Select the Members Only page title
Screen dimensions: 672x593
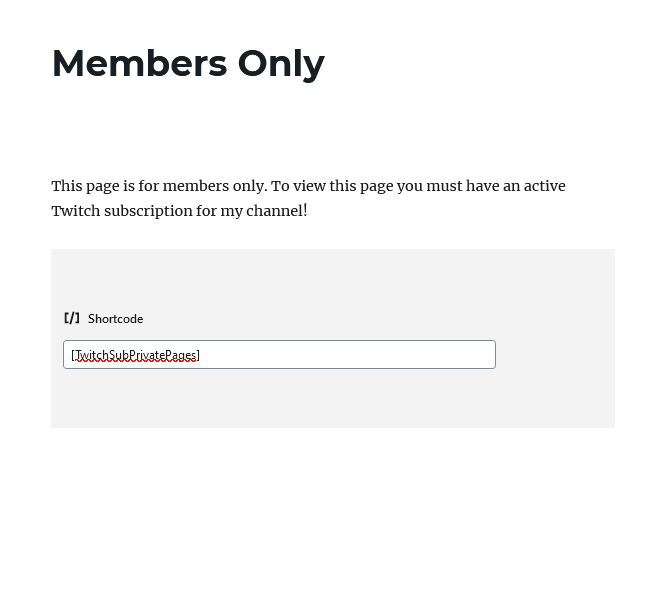pyautogui.click(x=188, y=64)
